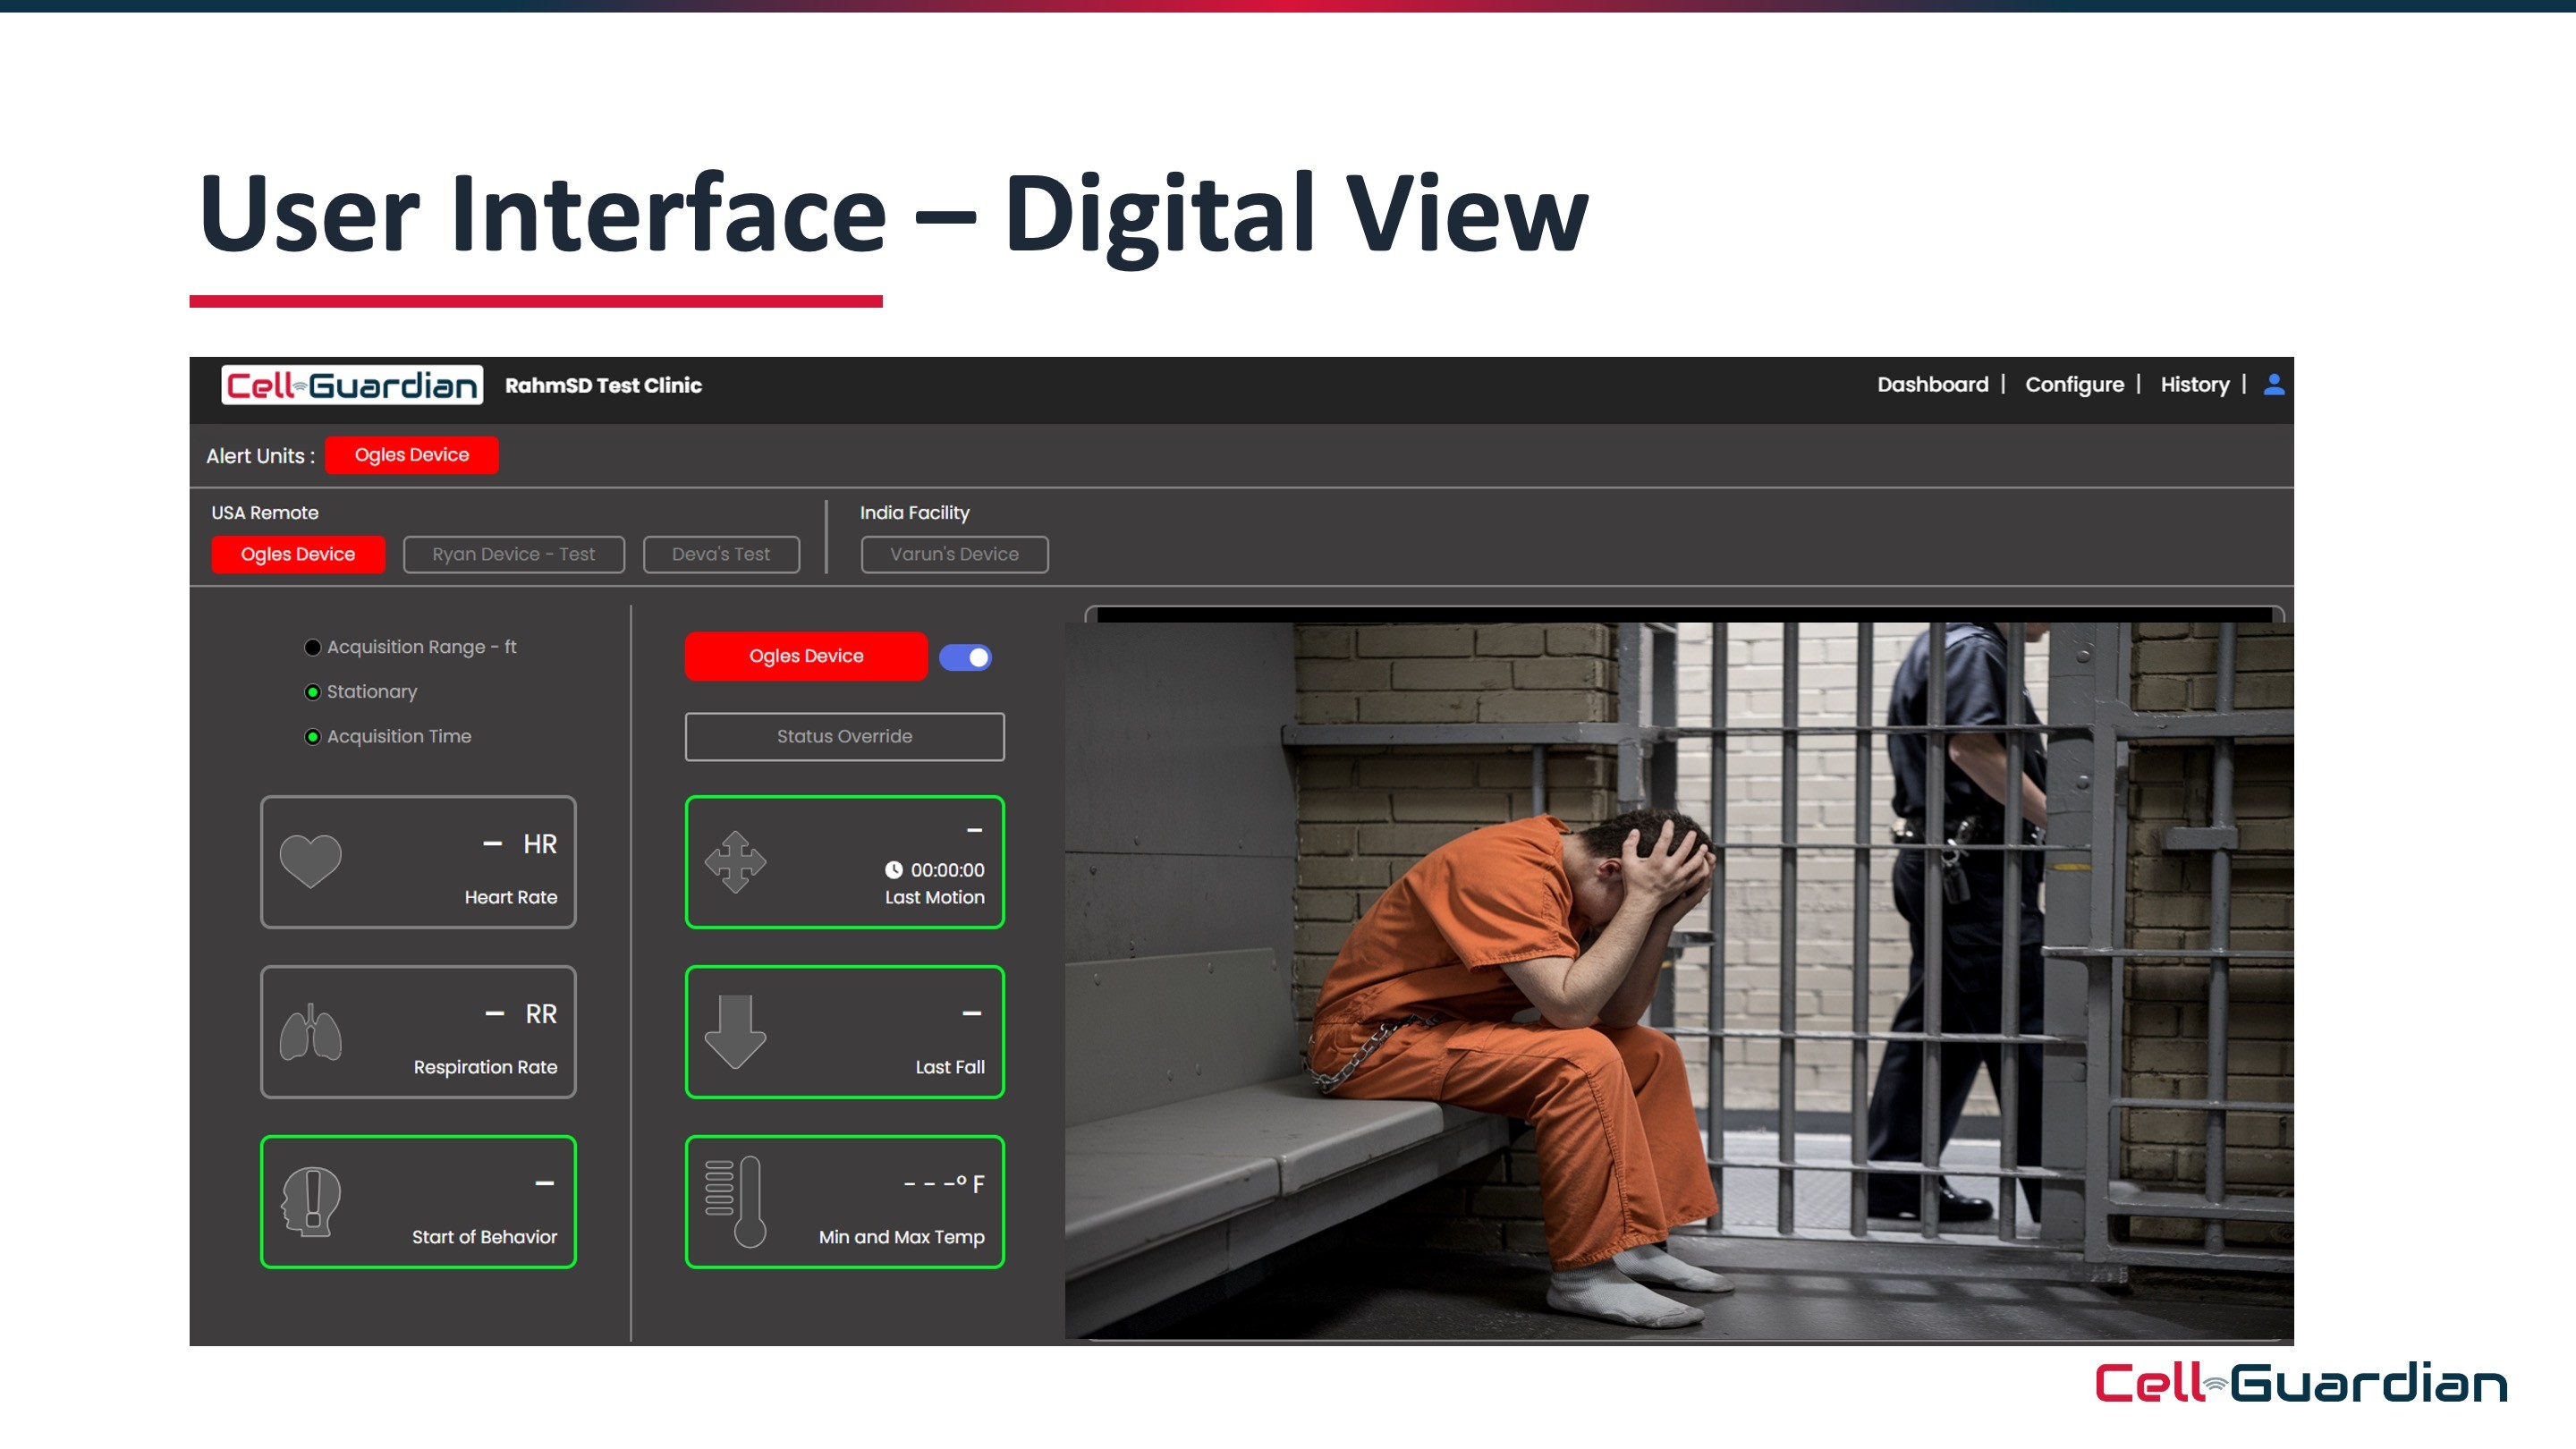The width and height of the screenshot is (2576, 1449).
Task: Go to the History menu item
Action: 2194,385
